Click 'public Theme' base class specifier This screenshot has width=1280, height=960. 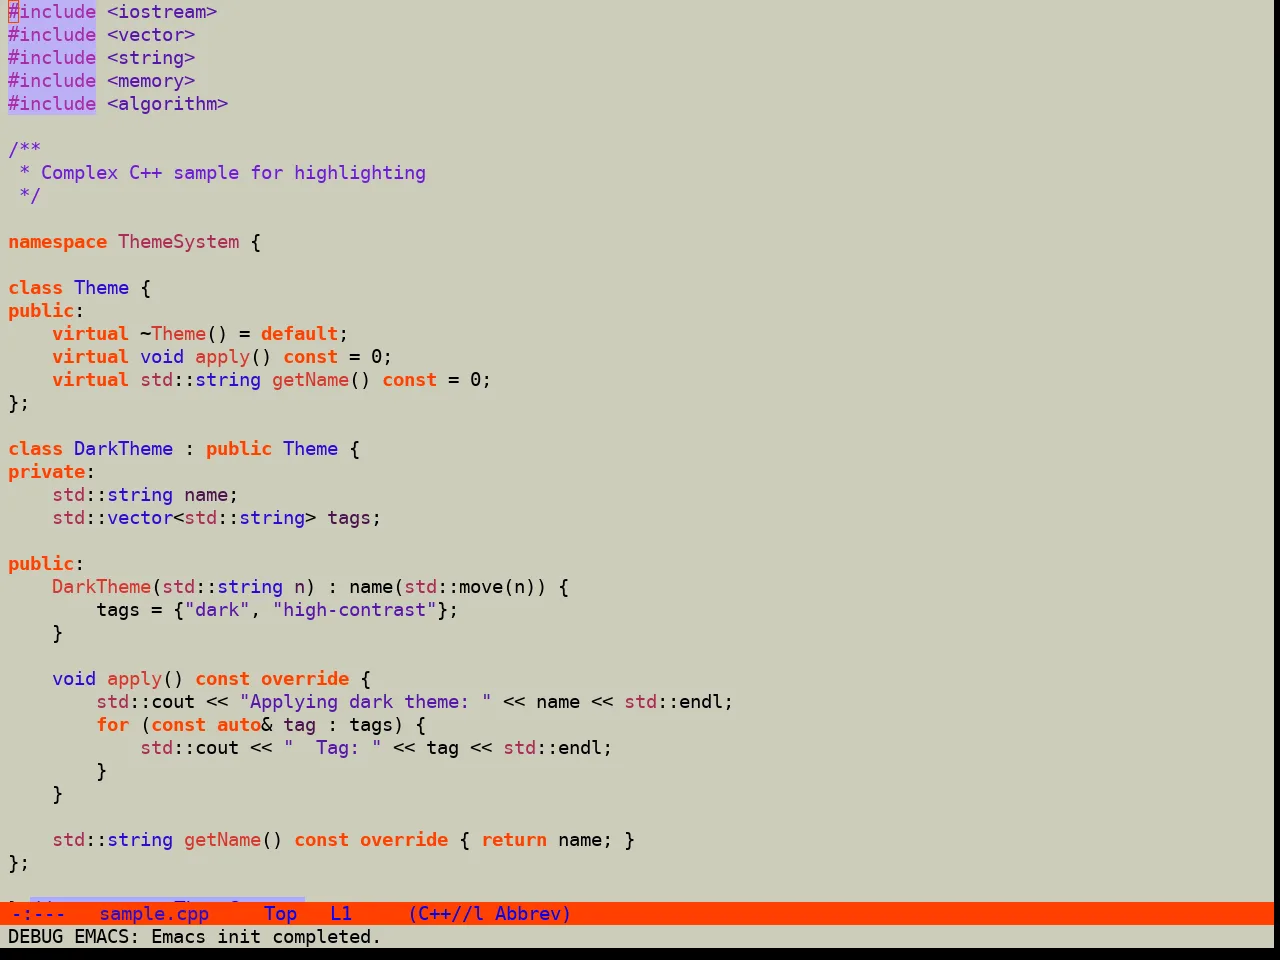pos(272,449)
